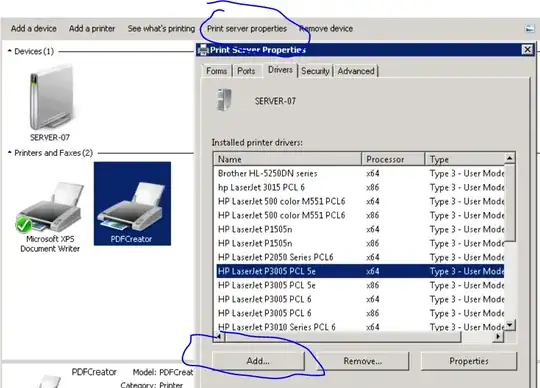
Task: Open the Advanced tab
Action: pyautogui.click(x=356, y=71)
